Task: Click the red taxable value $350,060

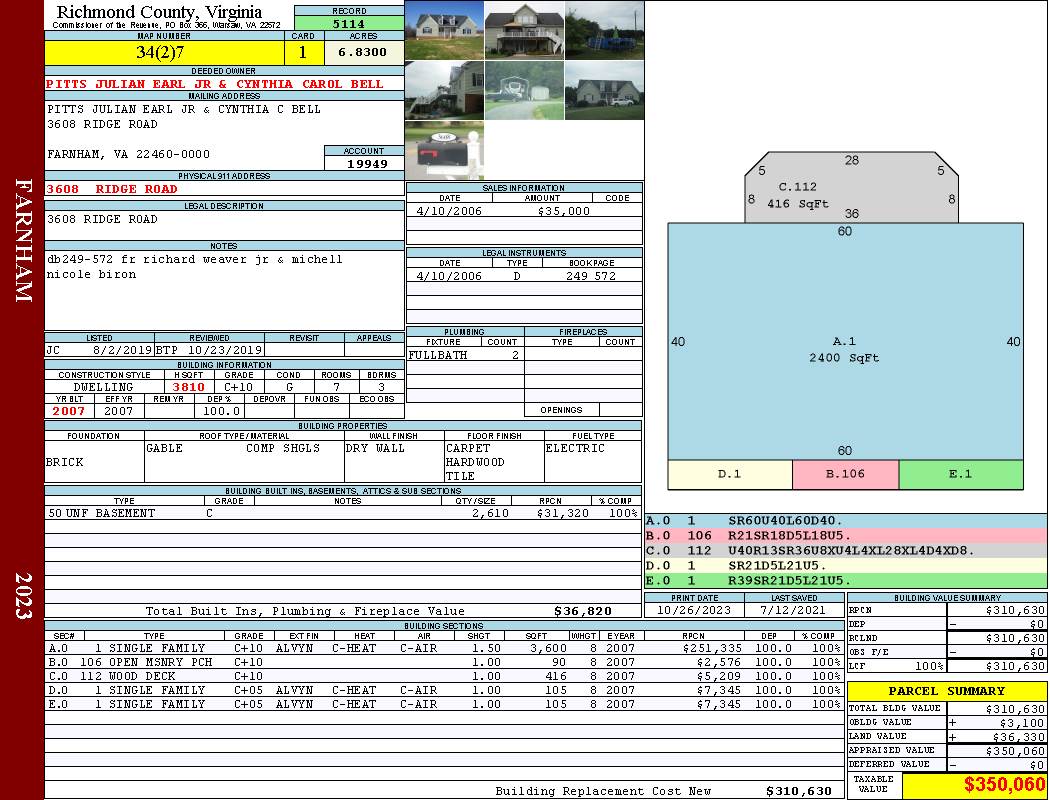Action: point(974,786)
